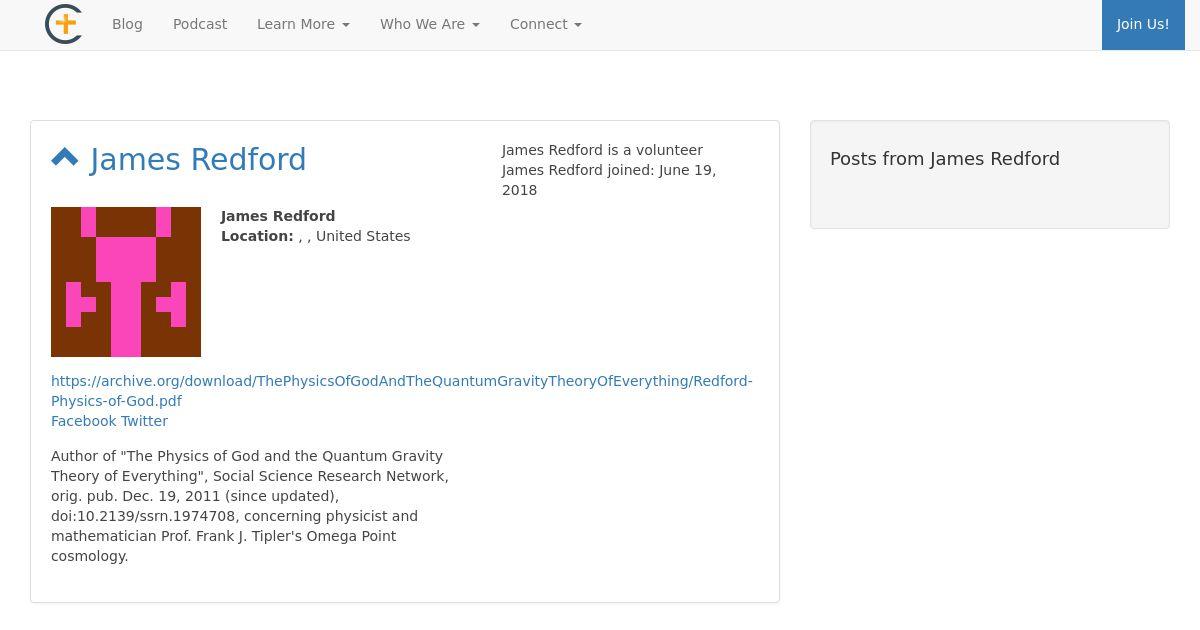This screenshot has width=1200, height=630.
Task: Click the Who We Are caret arrow
Action: point(476,25)
